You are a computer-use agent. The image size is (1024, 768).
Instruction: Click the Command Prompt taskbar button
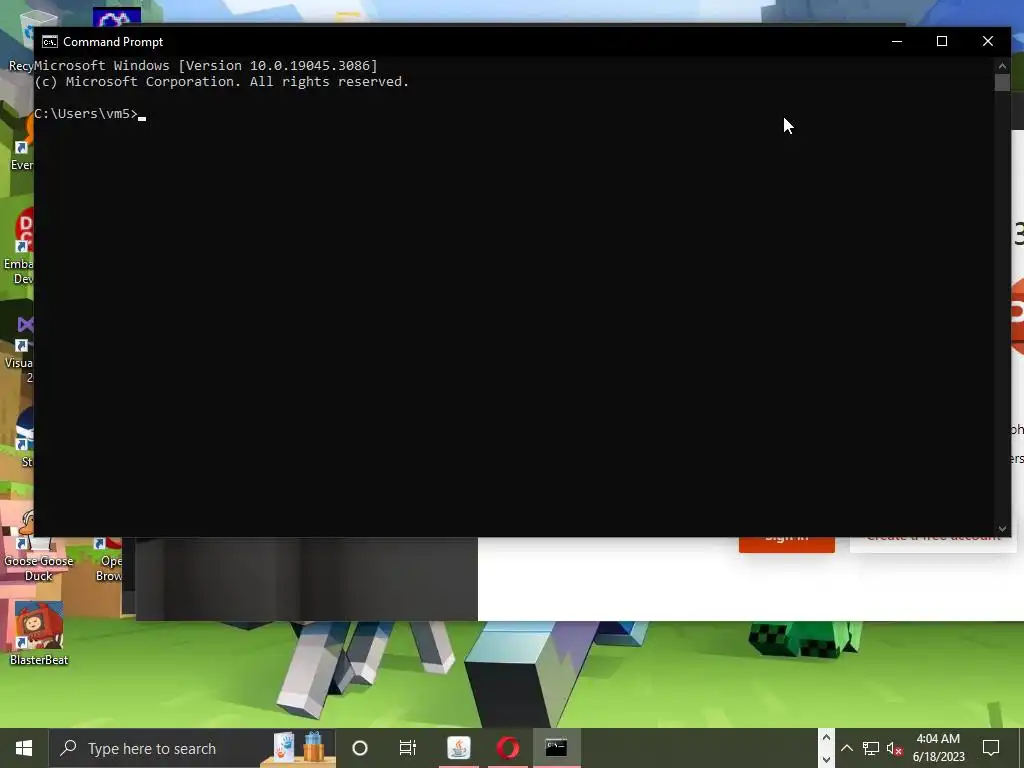click(556, 748)
